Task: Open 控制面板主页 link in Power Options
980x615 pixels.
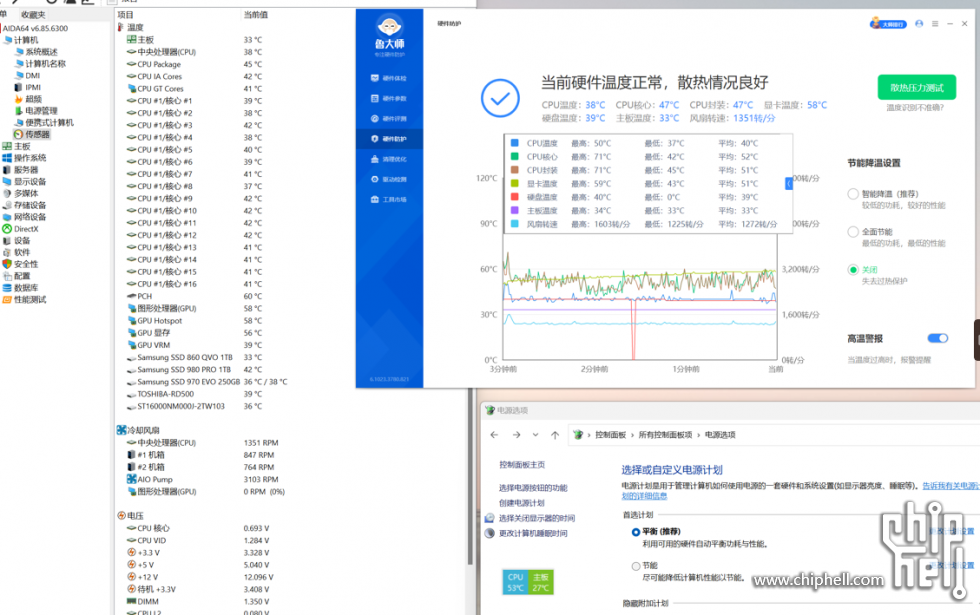Action: pyautogui.click(x=522, y=465)
